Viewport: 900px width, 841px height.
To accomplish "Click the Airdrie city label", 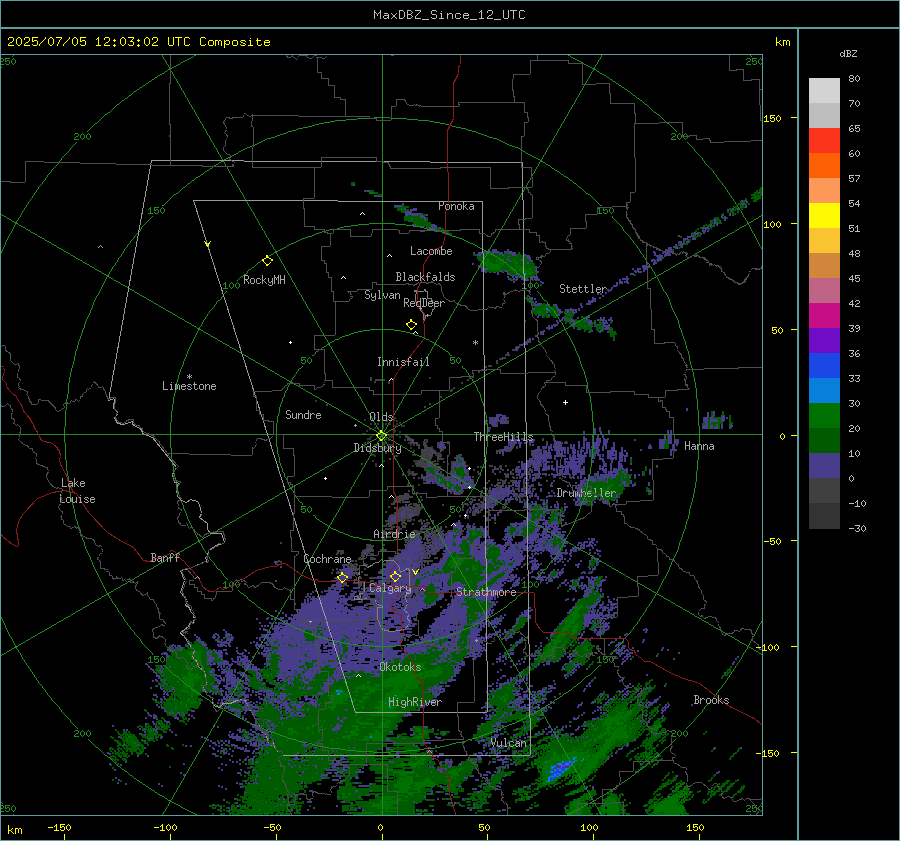I will coord(394,534).
